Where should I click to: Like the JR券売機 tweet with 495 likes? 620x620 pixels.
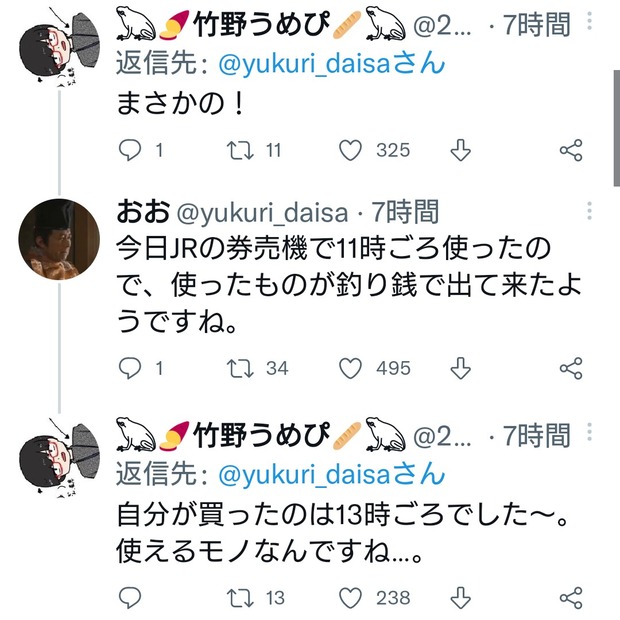(x=350, y=369)
